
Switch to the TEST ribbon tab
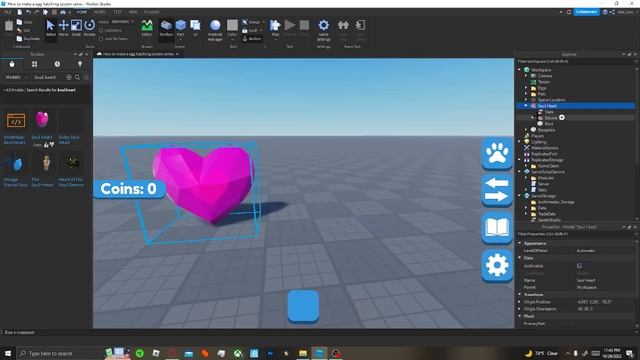pos(118,12)
